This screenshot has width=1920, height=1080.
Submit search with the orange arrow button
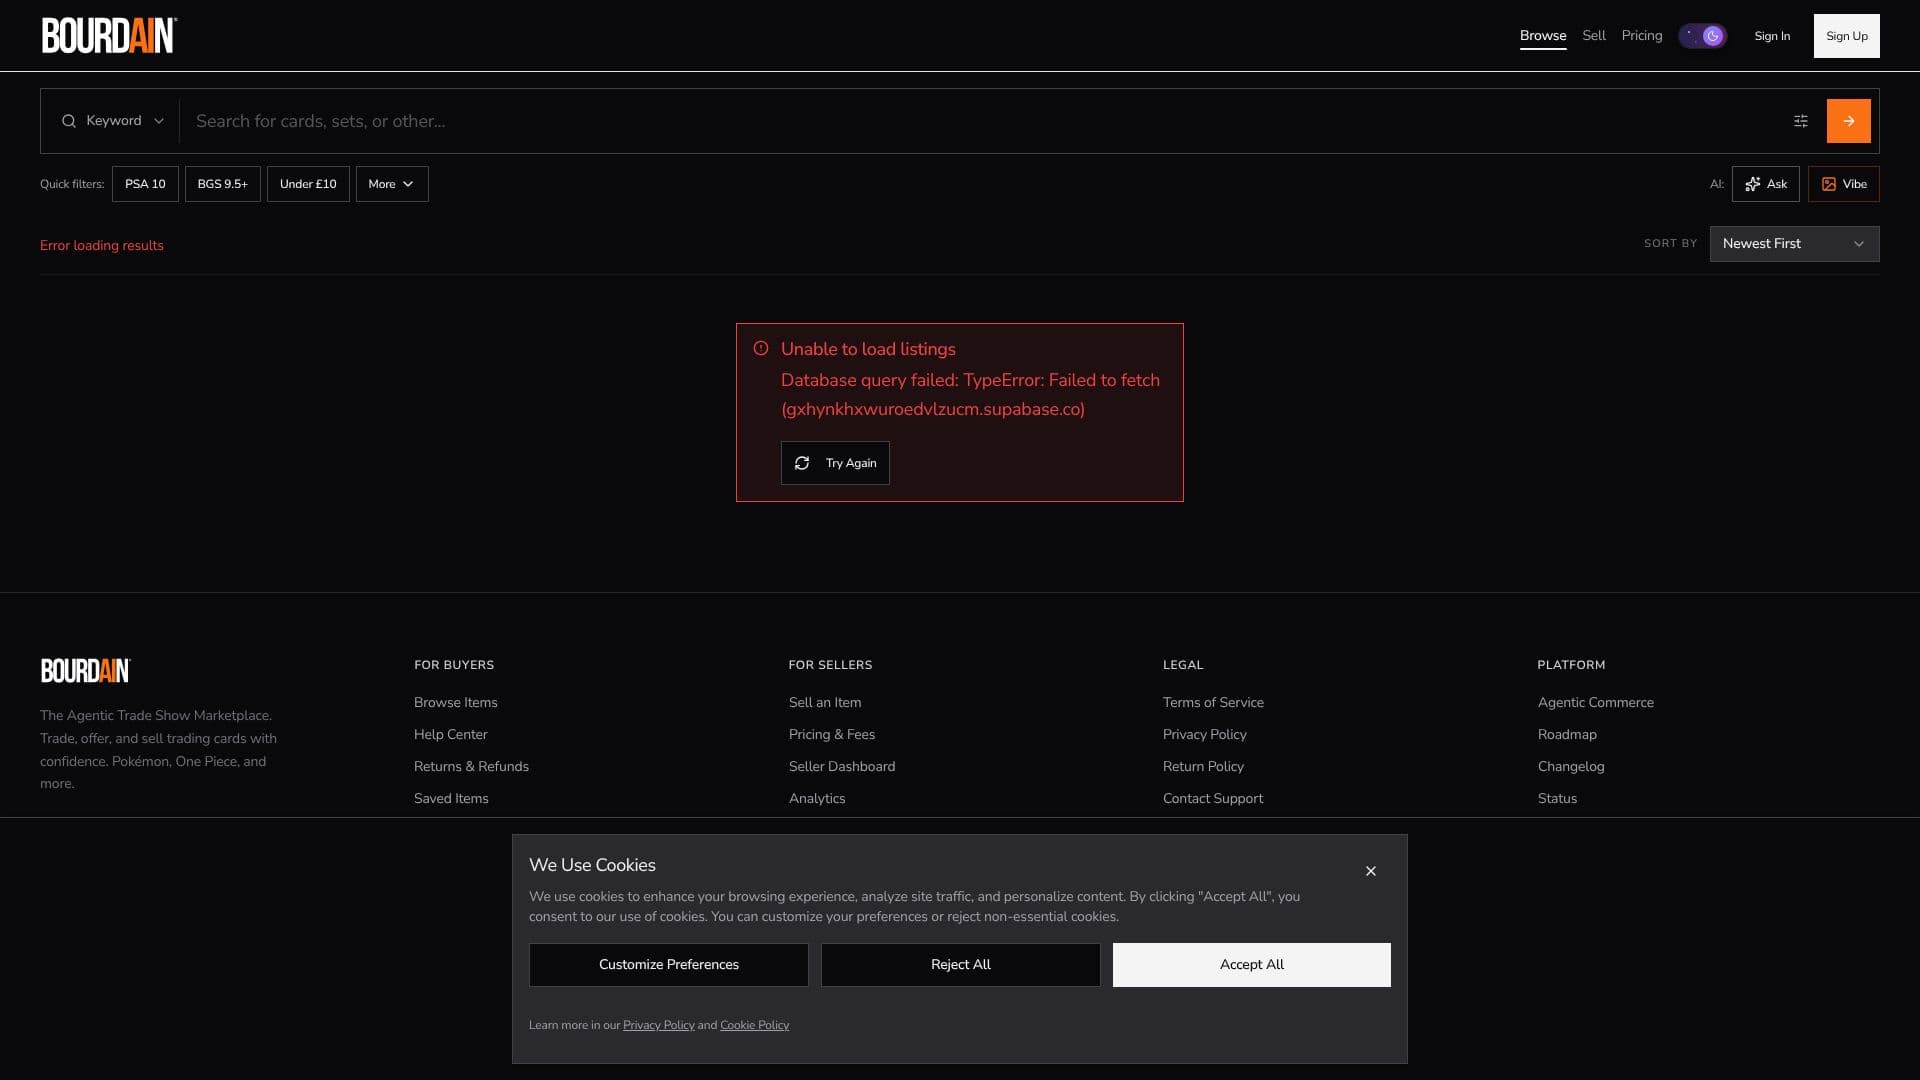(x=1848, y=121)
